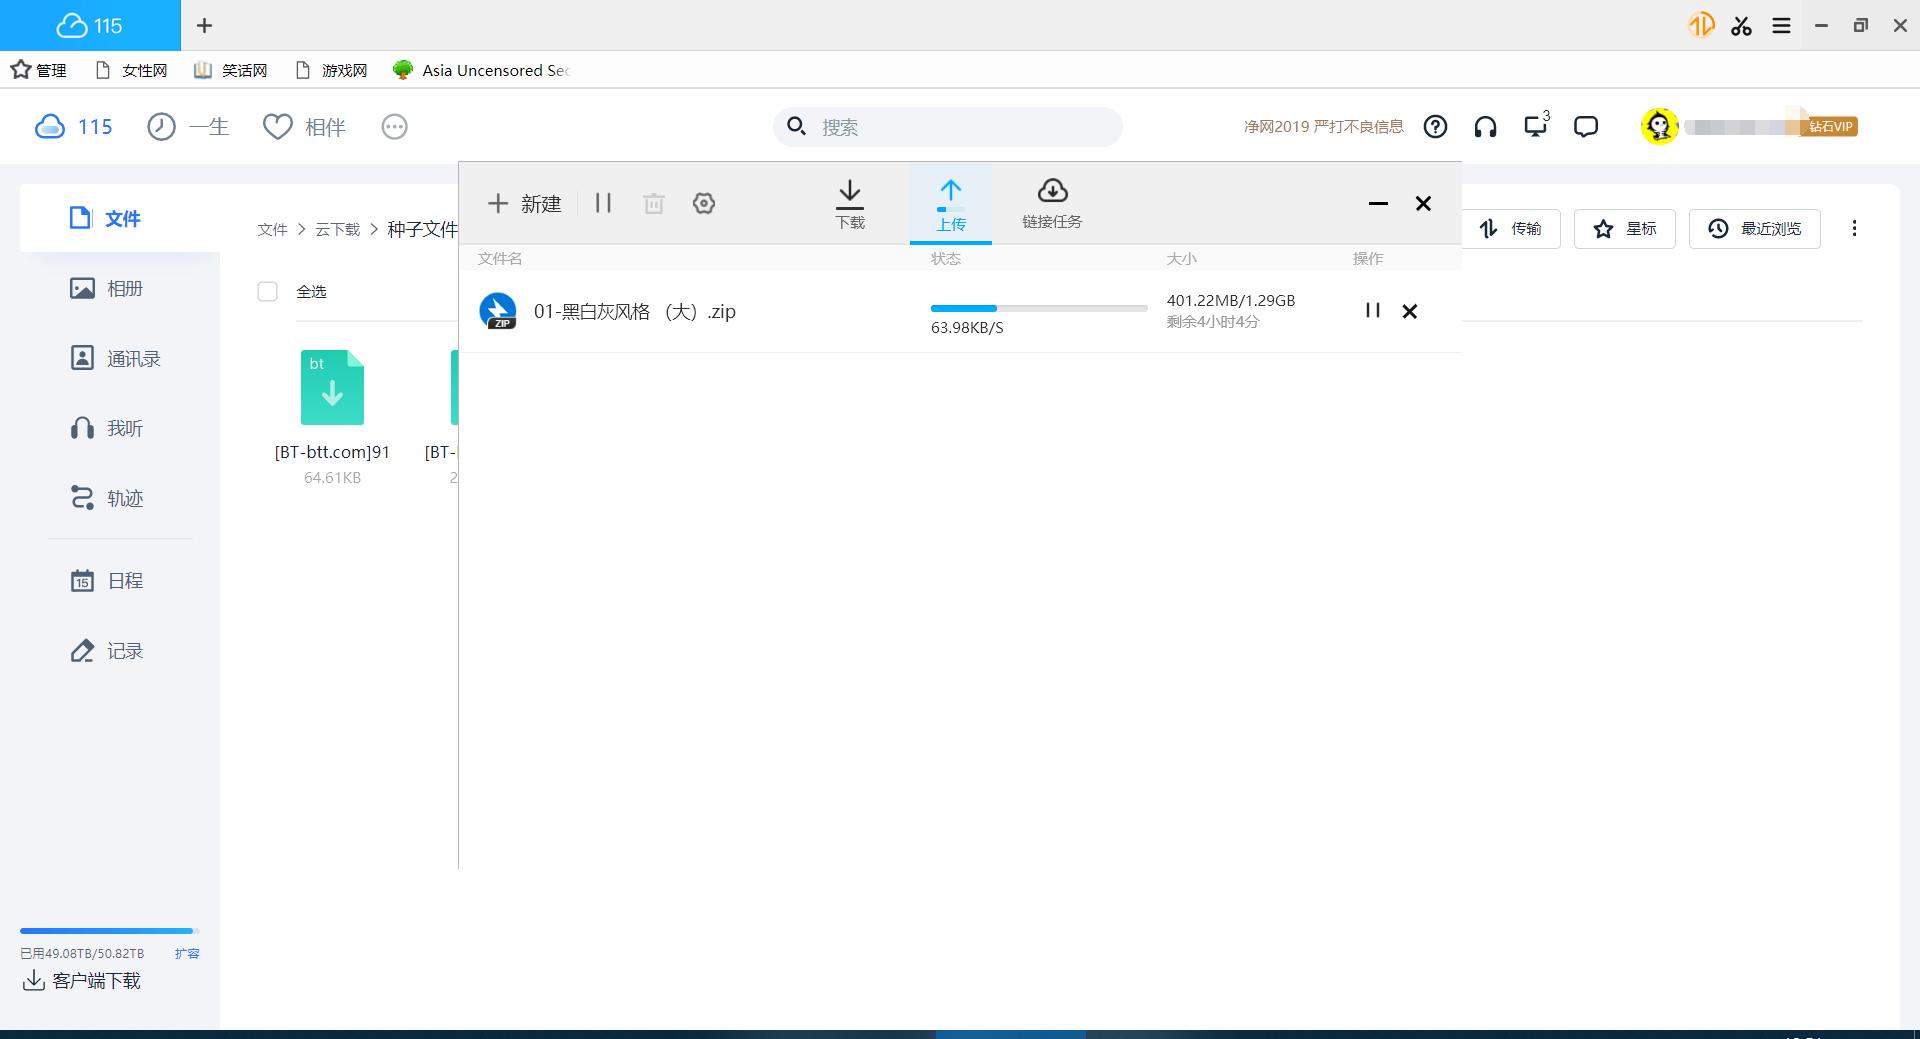Open the vertical three-dot more menu
The width and height of the screenshot is (1920, 1039).
pos(1854,229)
